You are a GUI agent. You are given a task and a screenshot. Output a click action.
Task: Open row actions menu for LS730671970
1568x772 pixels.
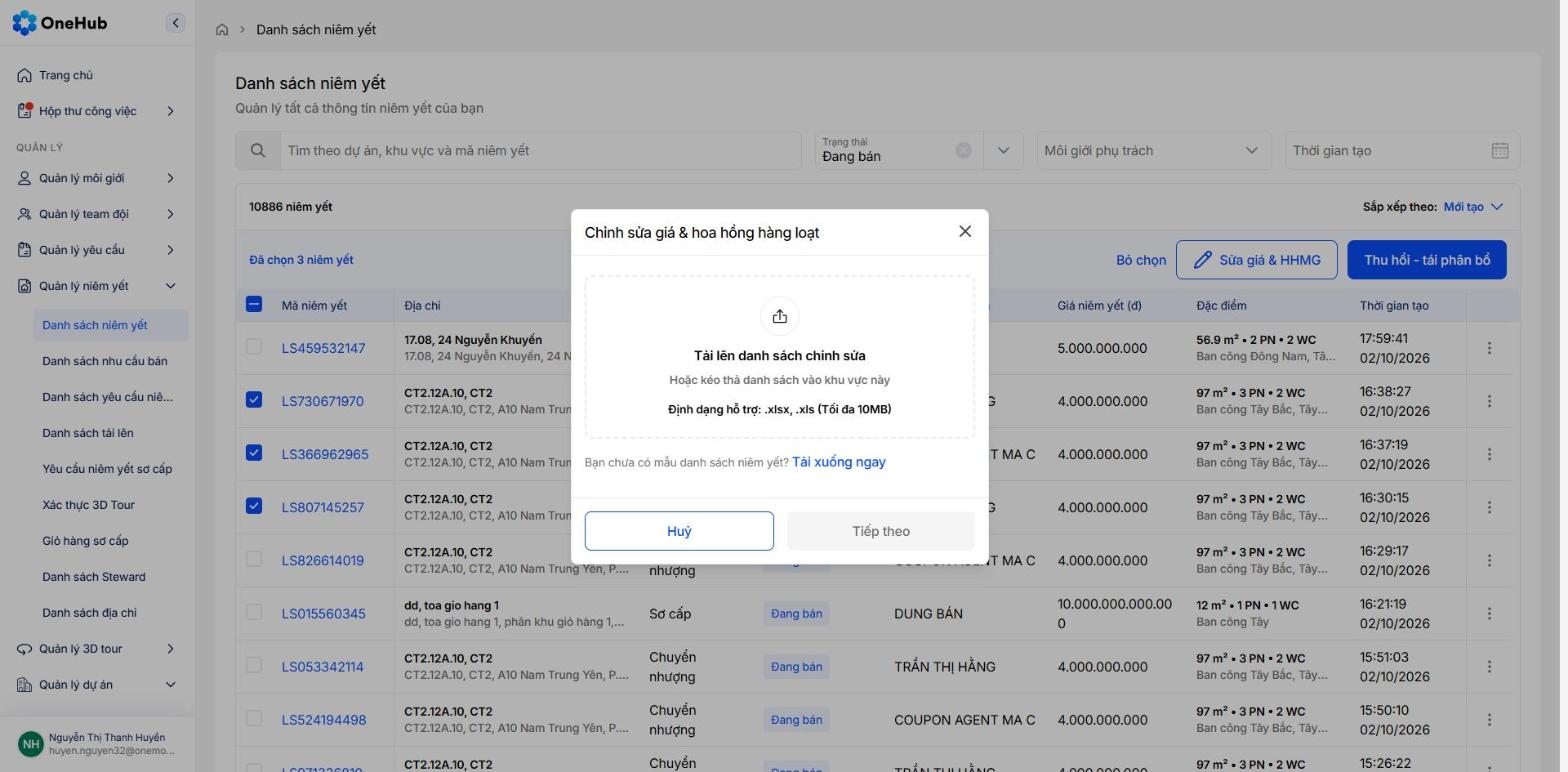tap(1489, 401)
